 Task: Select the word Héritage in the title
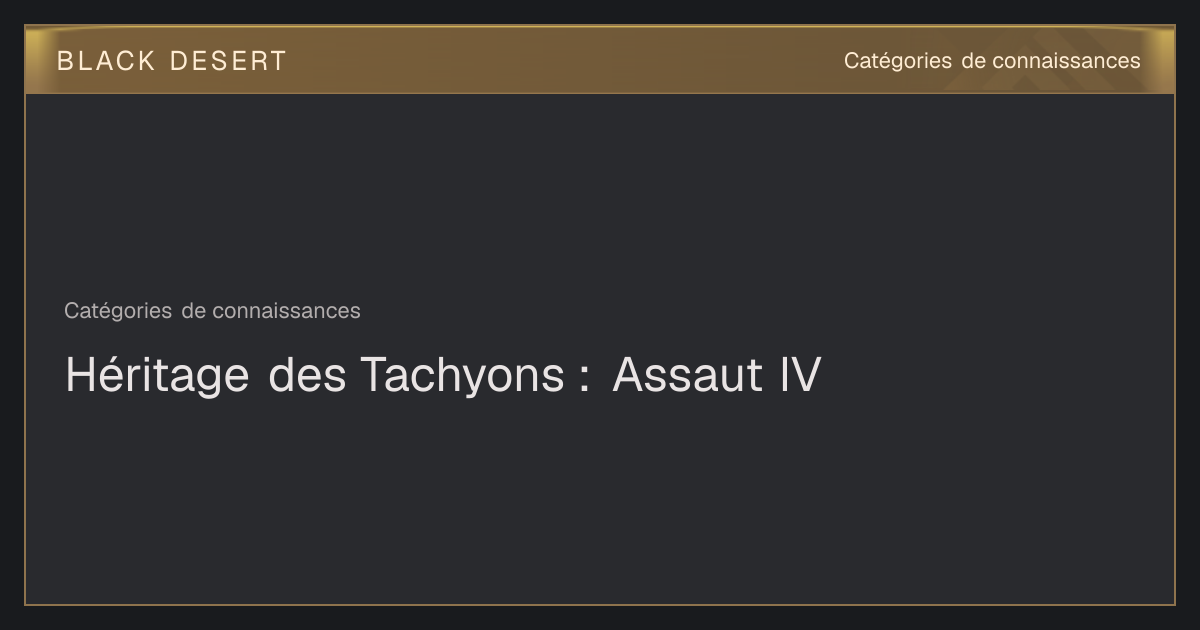(157, 376)
